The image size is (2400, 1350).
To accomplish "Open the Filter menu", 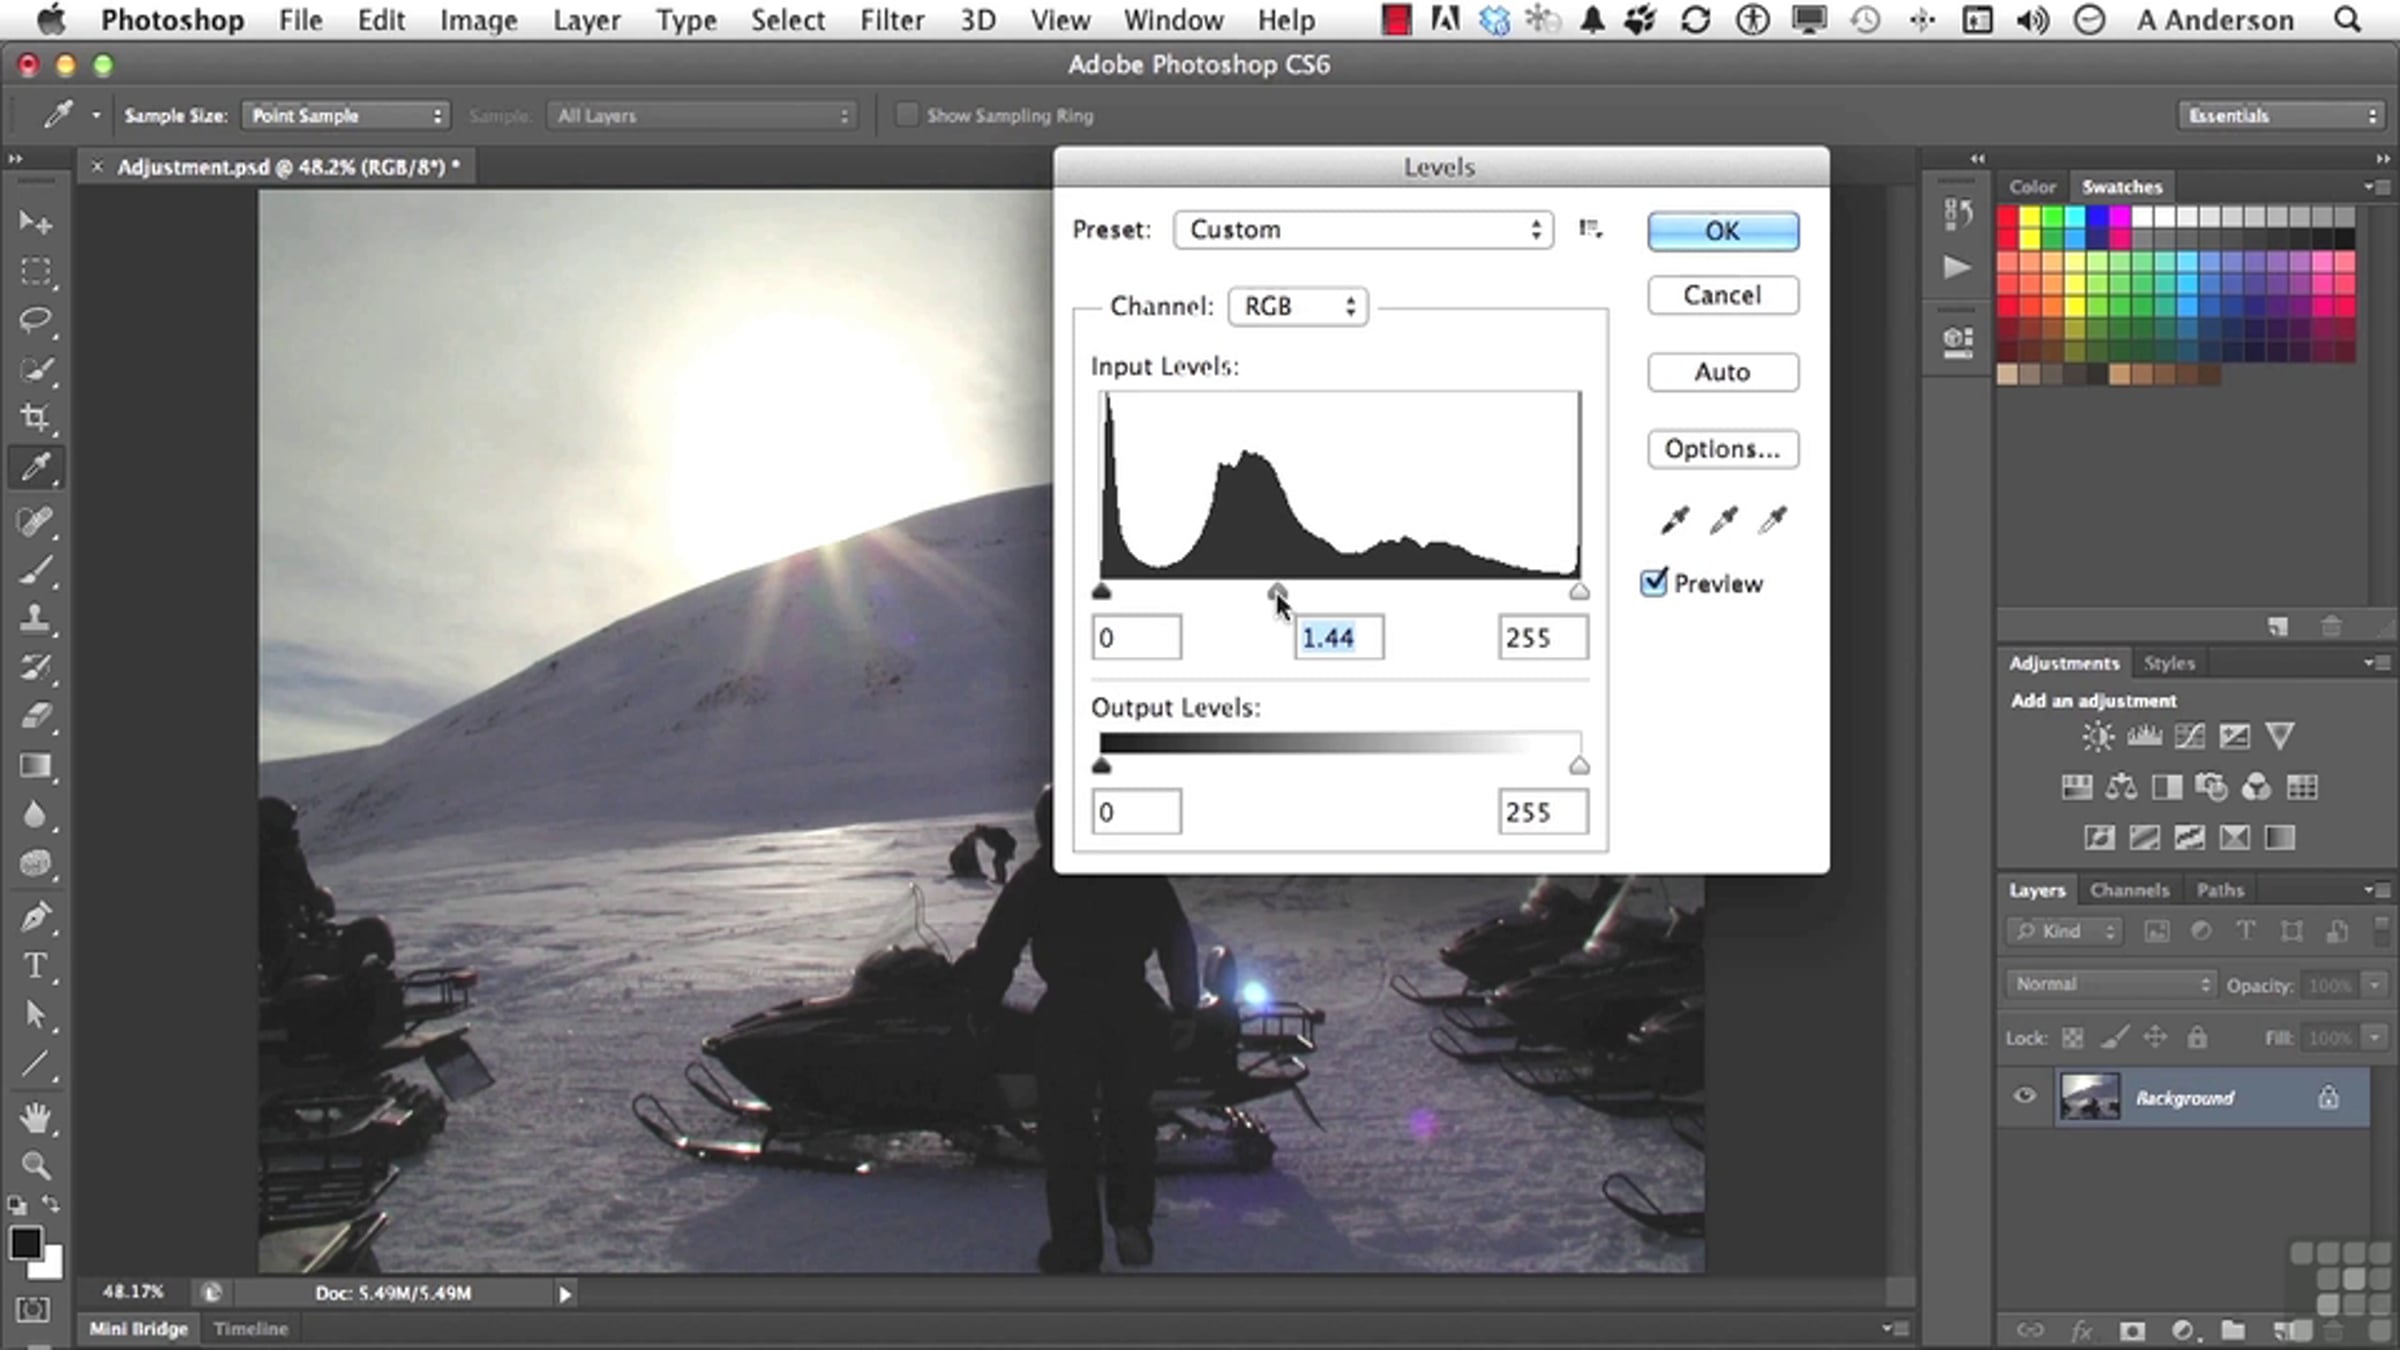I will [891, 20].
